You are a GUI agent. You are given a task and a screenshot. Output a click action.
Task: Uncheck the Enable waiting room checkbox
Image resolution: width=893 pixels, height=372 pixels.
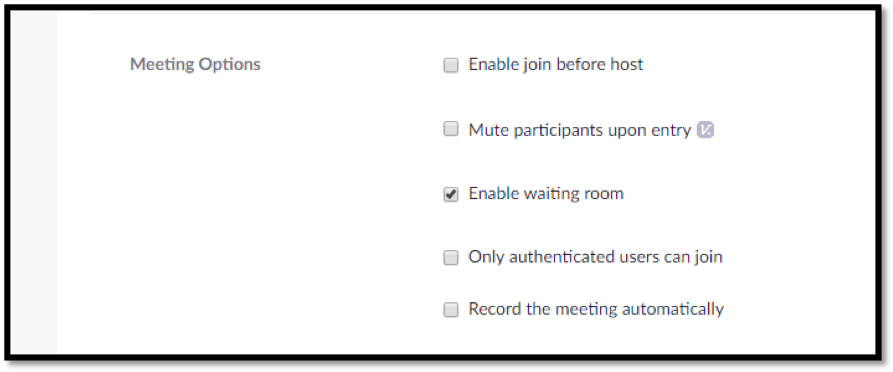pos(450,195)
